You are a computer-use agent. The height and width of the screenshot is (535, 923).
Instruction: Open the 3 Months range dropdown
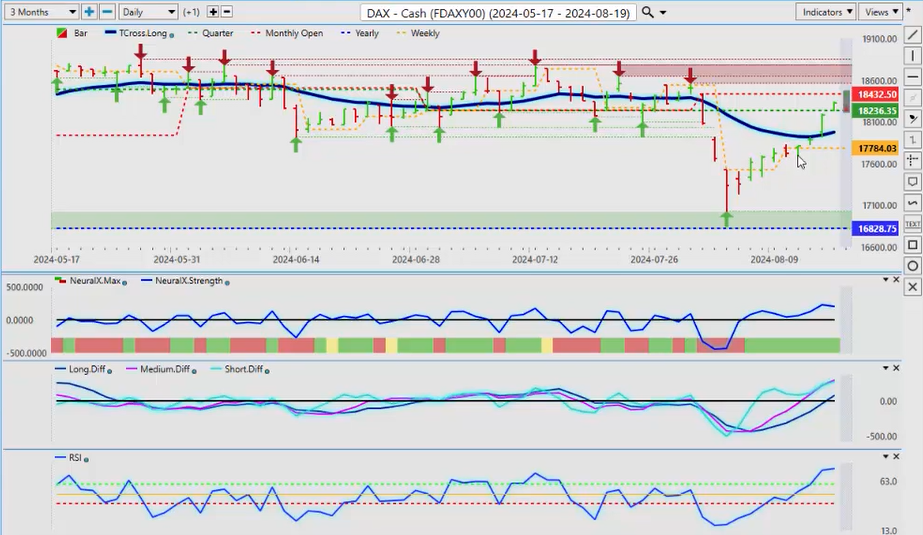pyautogui.click(x=39, y=12)
